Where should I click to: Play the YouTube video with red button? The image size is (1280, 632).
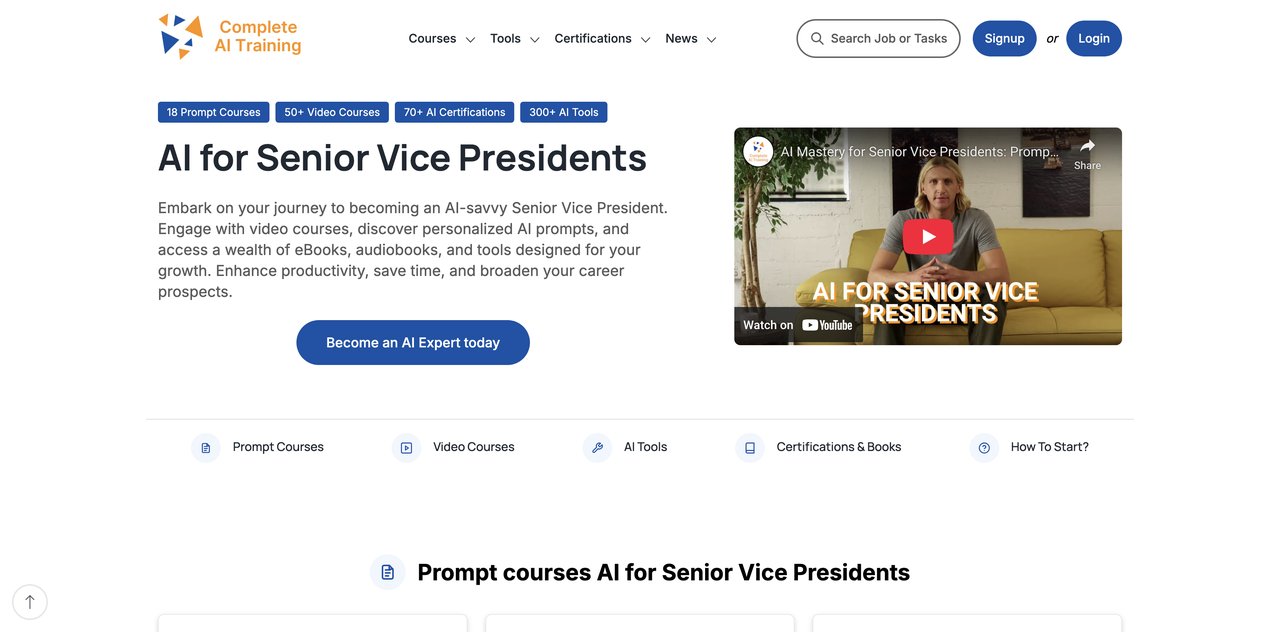tap(928, 237)
